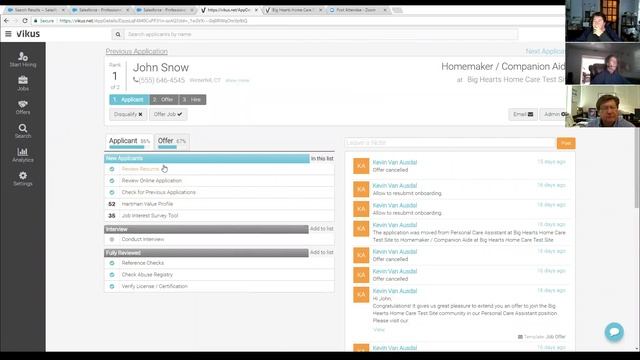Image resolution: width=640 pixels, height=360 pixels.
Task: Click the Leave a Note input field
Action: tap(450, 143)
